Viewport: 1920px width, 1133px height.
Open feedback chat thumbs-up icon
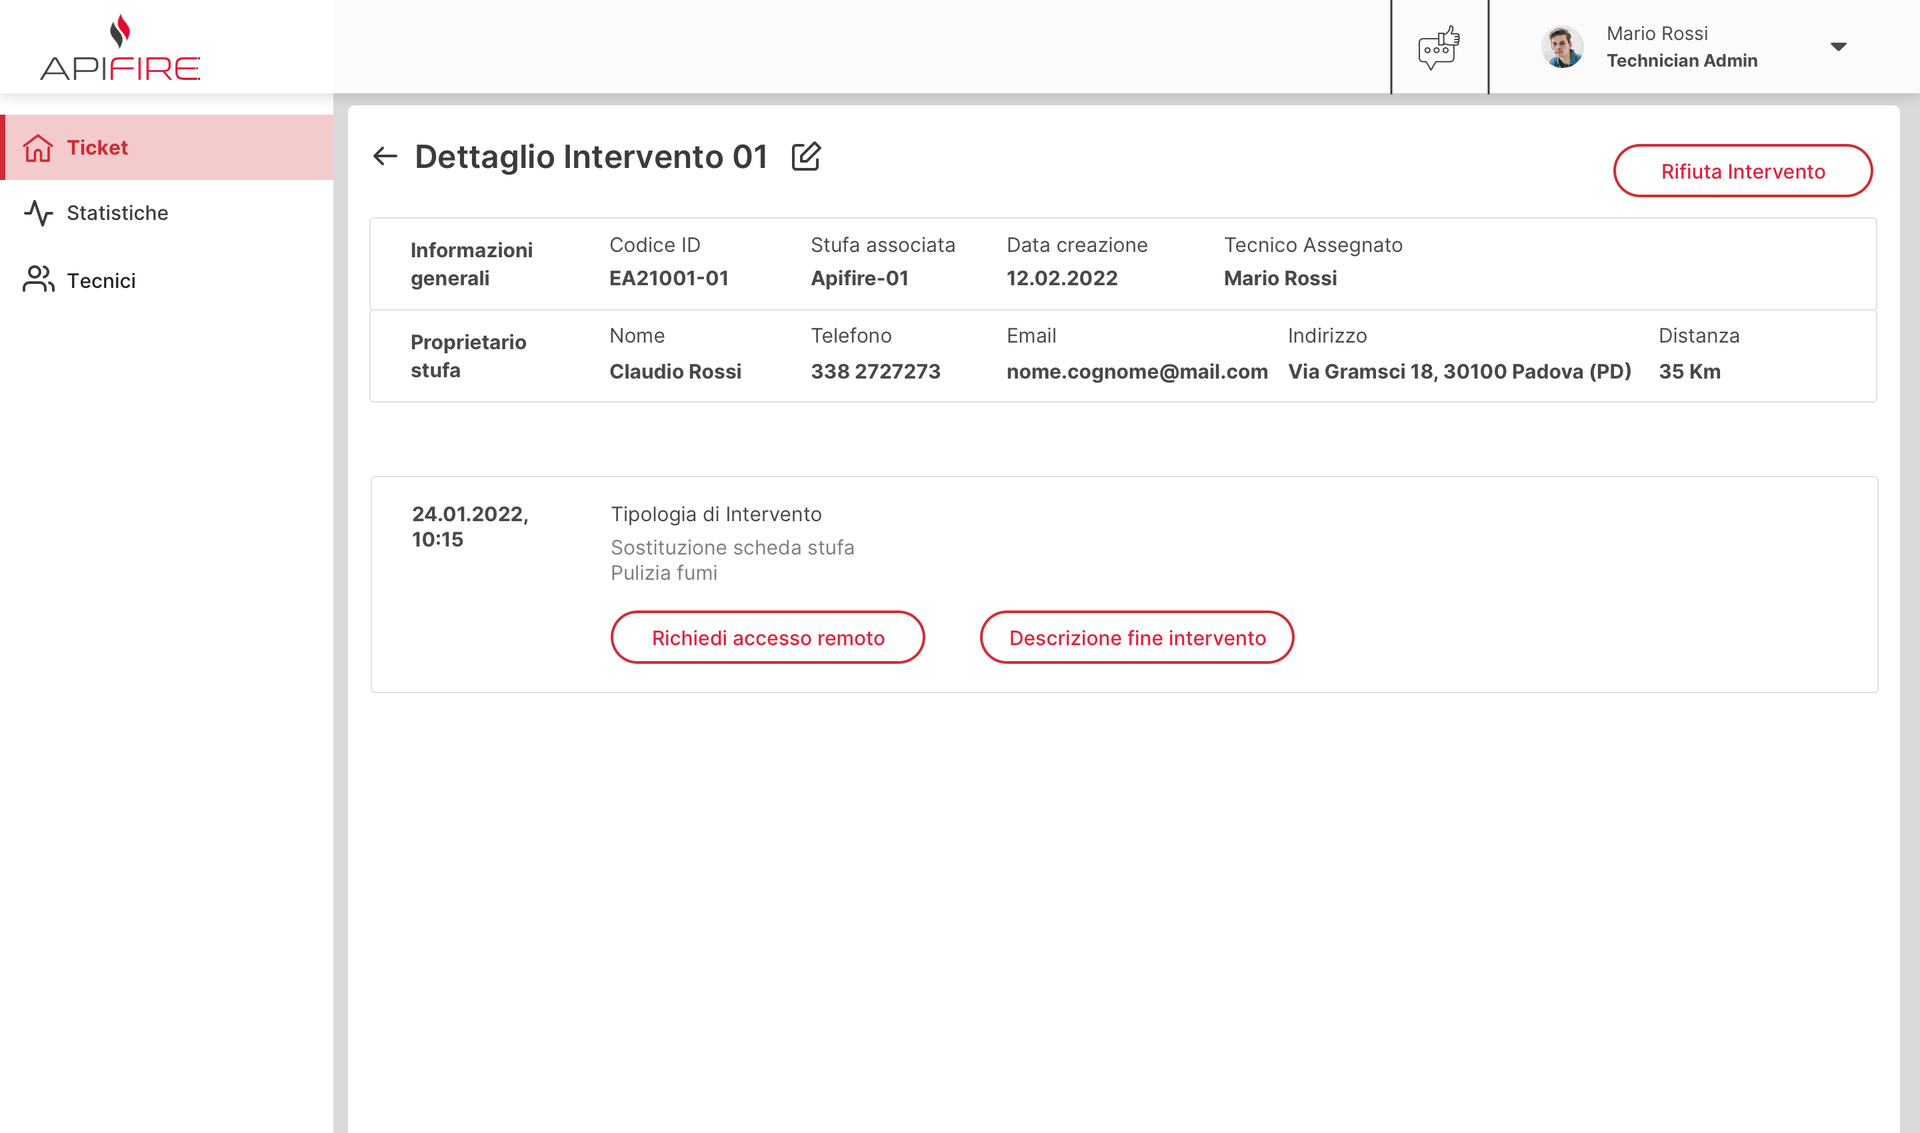tap(1438, 47)
